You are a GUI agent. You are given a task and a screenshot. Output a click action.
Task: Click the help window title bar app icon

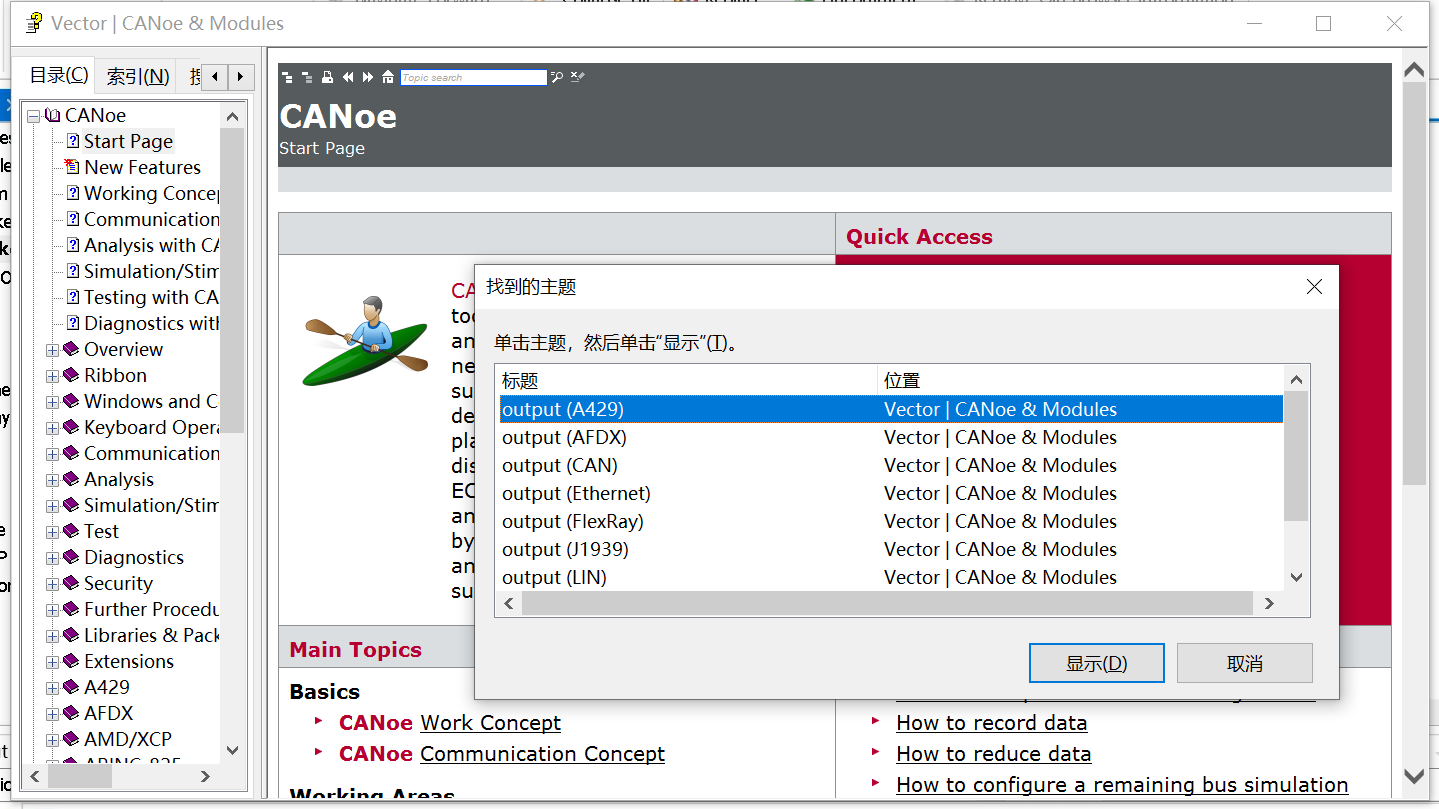pyautogui.click(x=33, y=23)
